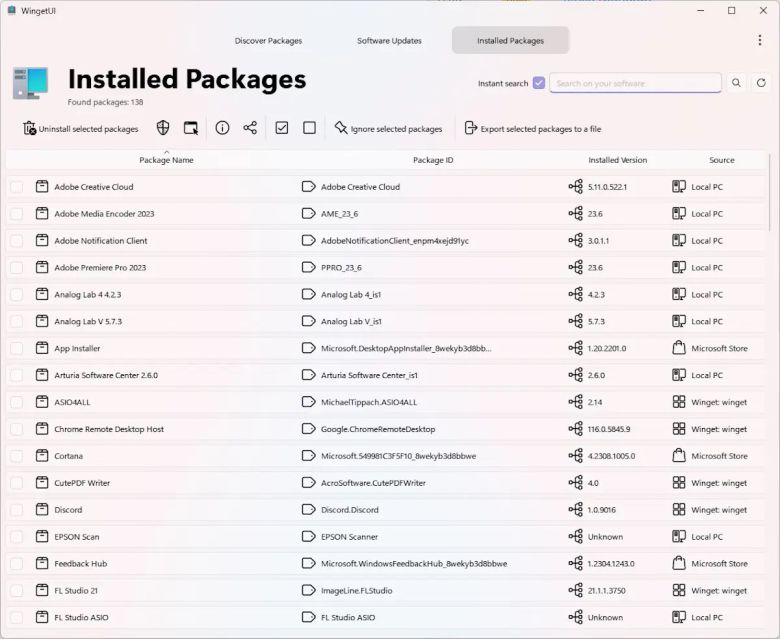Switch to the Discover Packages tab
This screenshot has width=780, height=639.
tap(268, 41)
